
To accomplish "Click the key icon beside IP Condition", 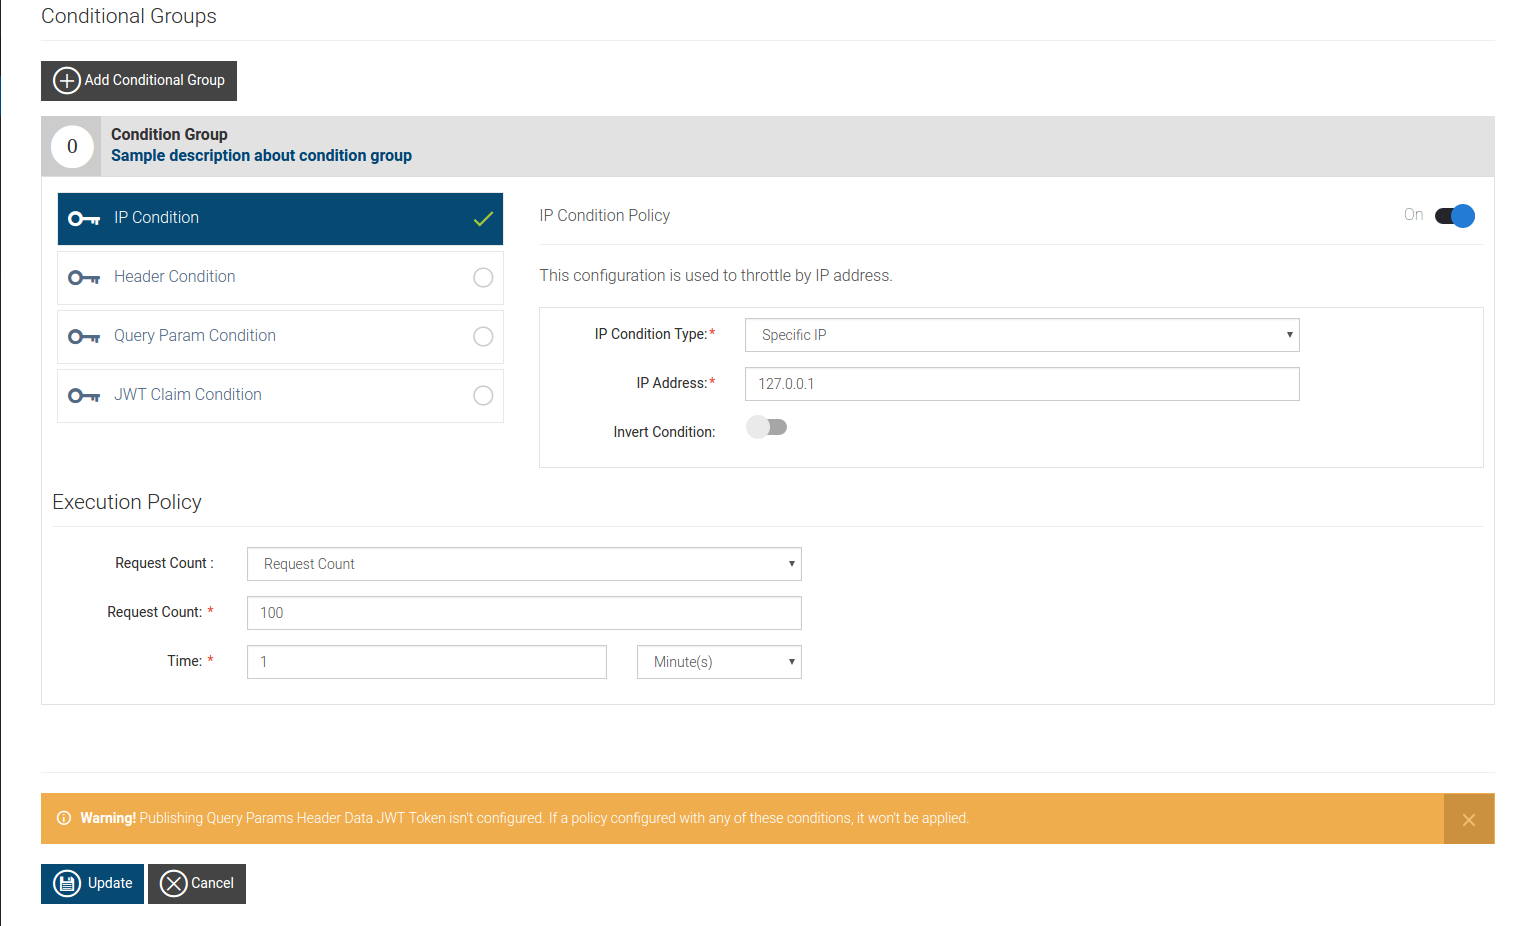I will (x=84, y=219).
